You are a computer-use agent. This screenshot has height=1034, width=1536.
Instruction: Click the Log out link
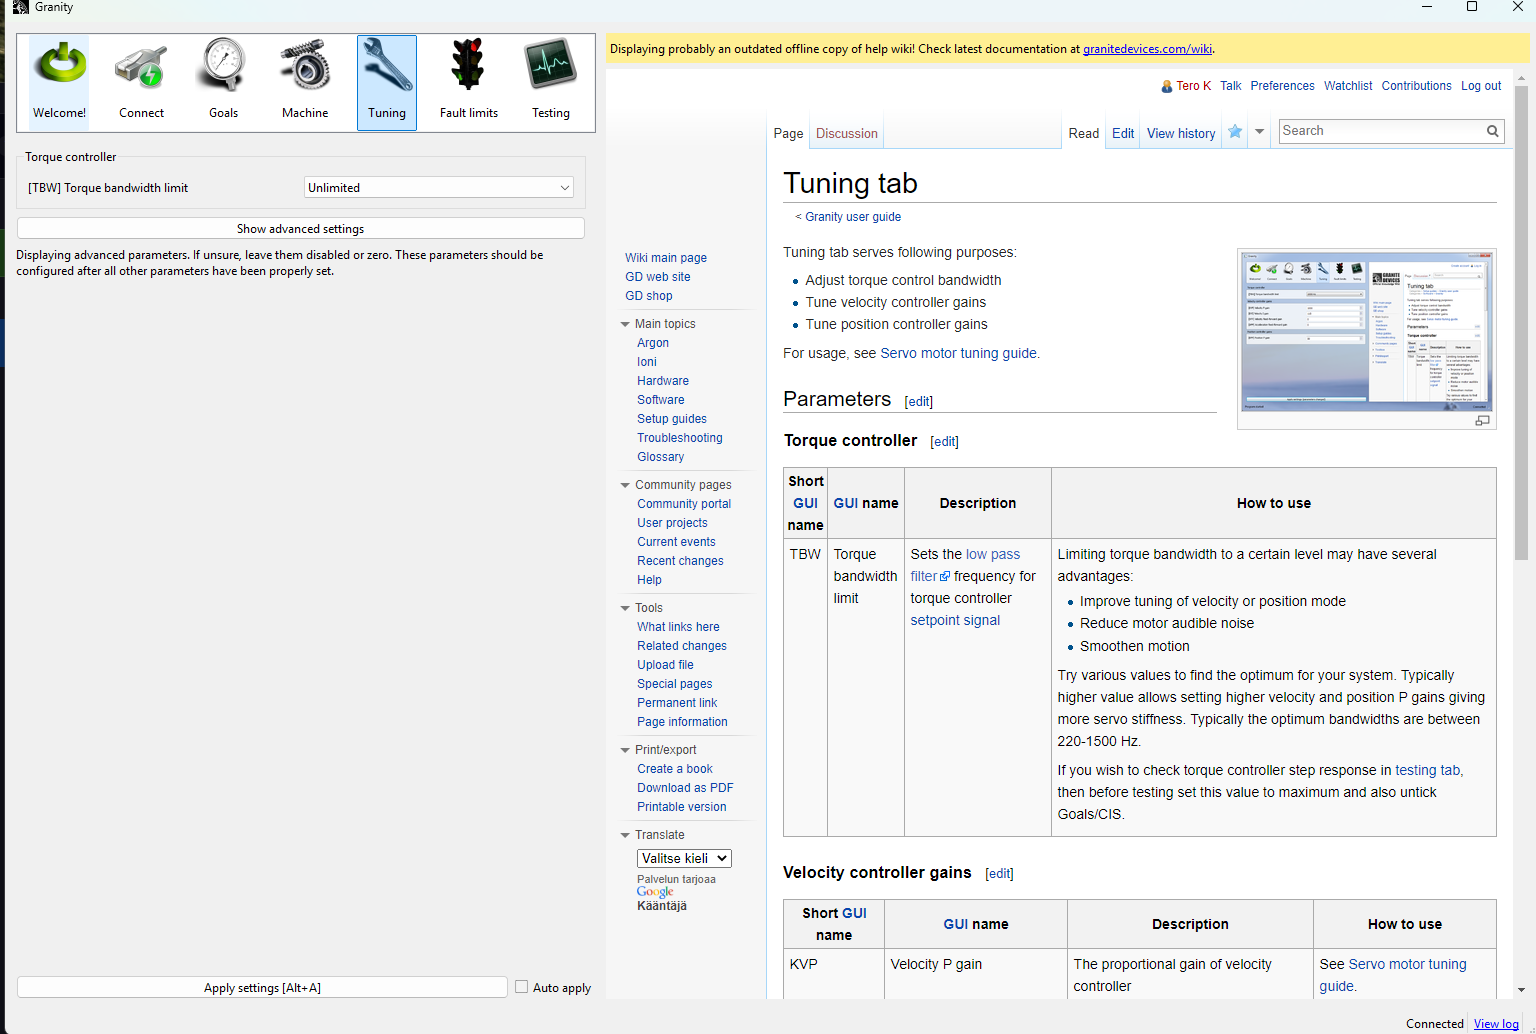coord(1481,86)
